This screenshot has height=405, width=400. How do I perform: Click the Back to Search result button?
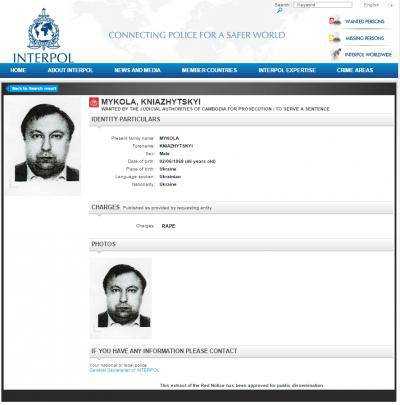tap(33, 89)
